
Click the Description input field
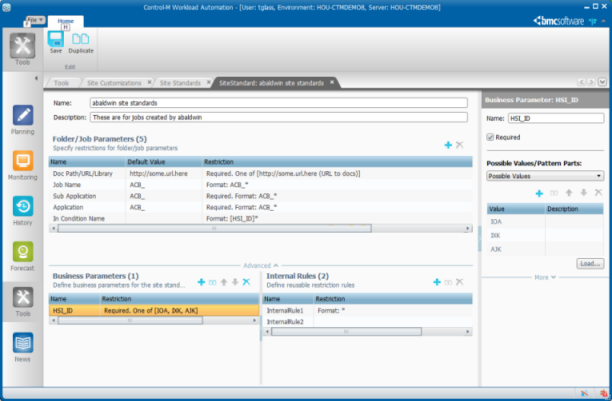(x=279, y=117)
